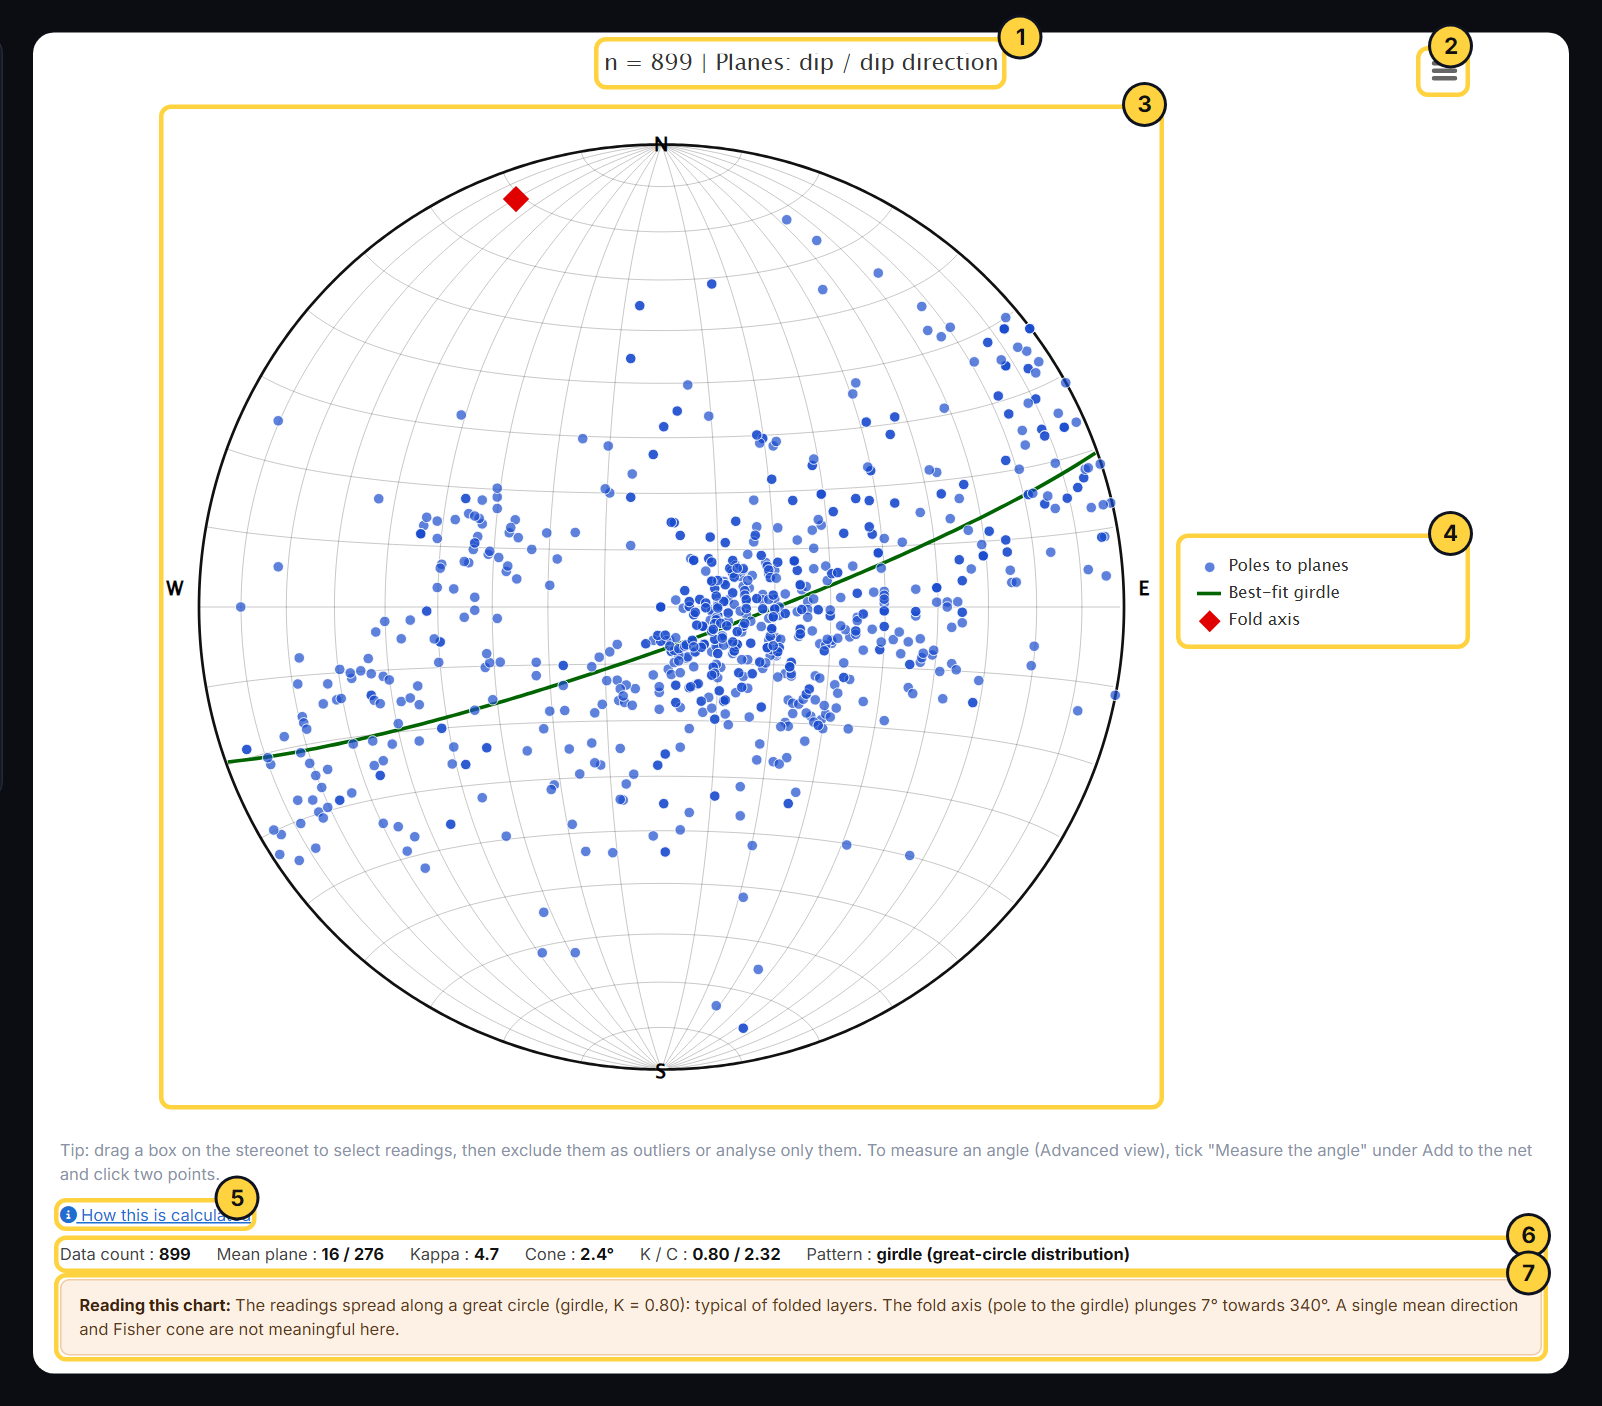1602x1406 pixels.
Task: Toggle Best-fit girdle legend entry
Action: (1269, 592)
